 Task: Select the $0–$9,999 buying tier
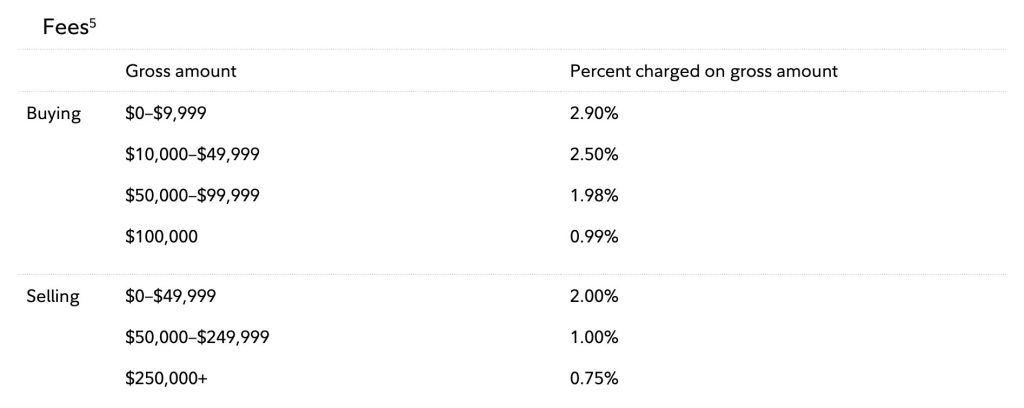click(x=169, y=114)
